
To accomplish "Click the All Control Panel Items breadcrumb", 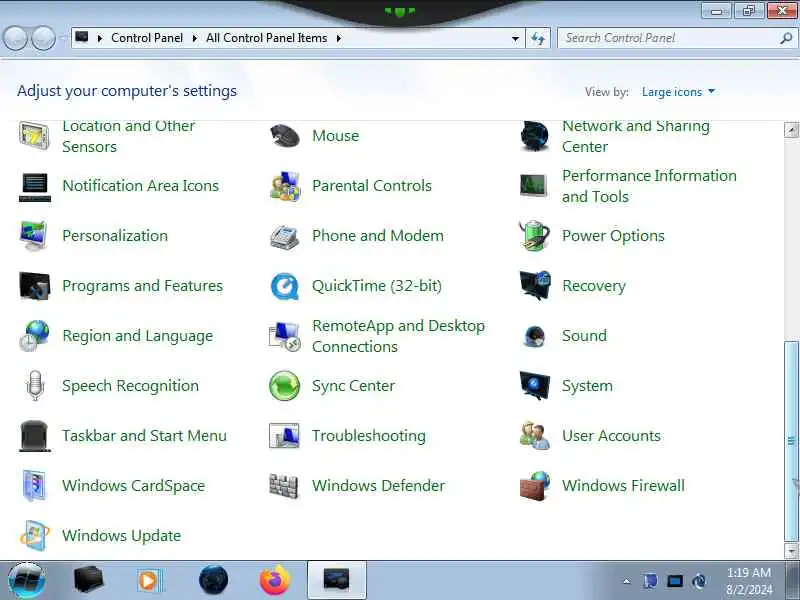I will [x=266, y=38].
